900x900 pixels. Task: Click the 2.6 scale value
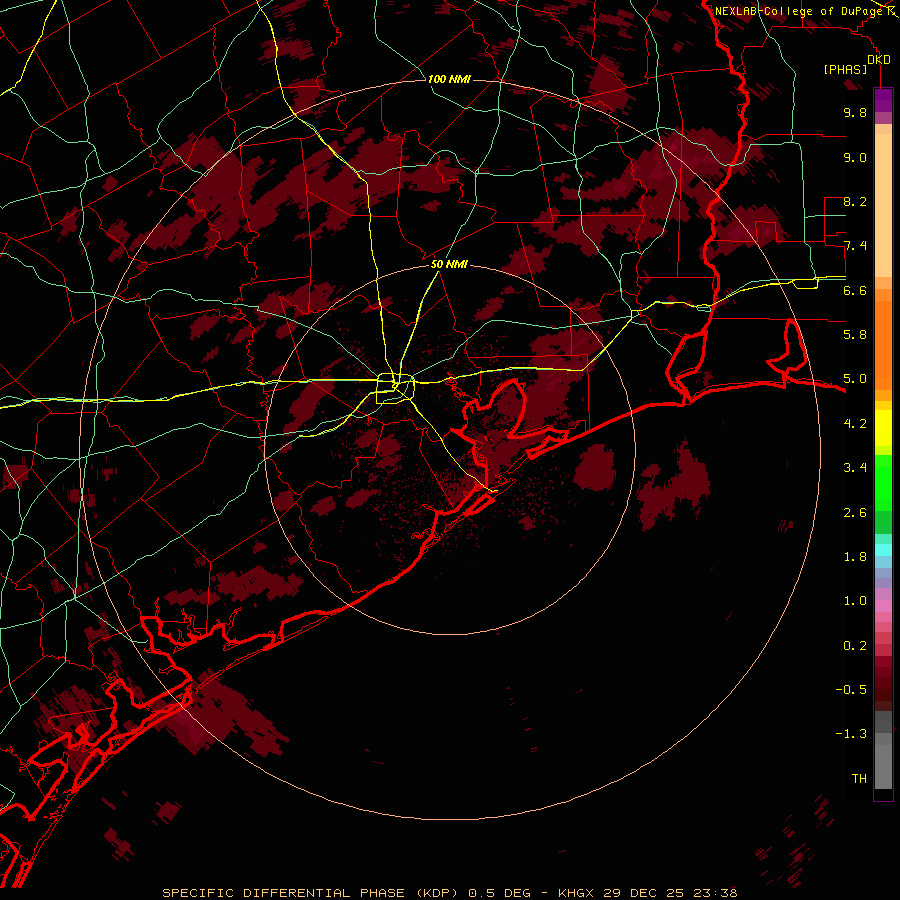pyautogui.click(x=855, y=513)
